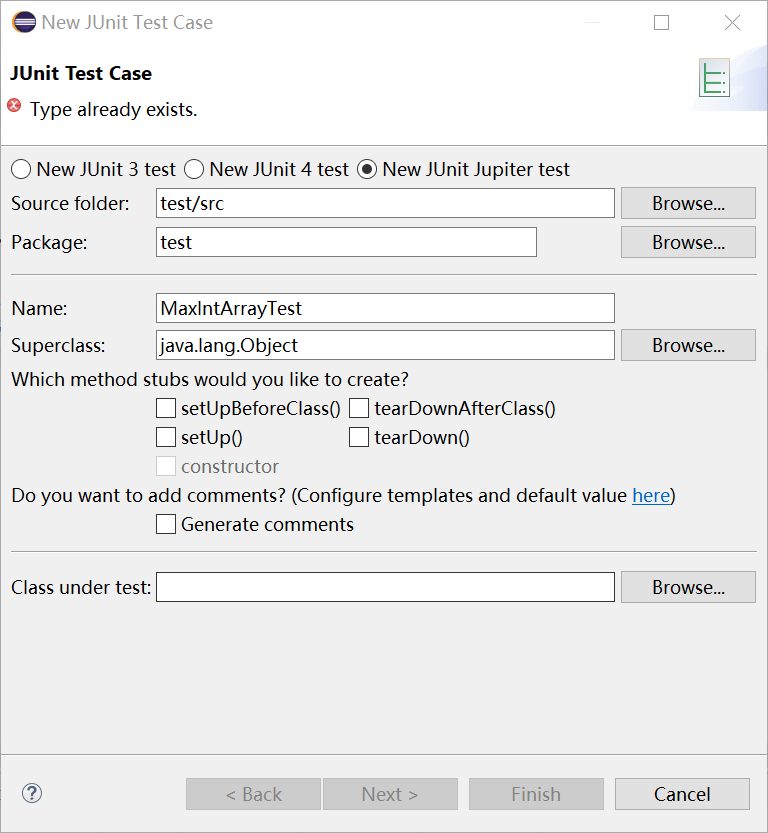
Task: Browse for the superclass
Action: (x=688, y=345)
